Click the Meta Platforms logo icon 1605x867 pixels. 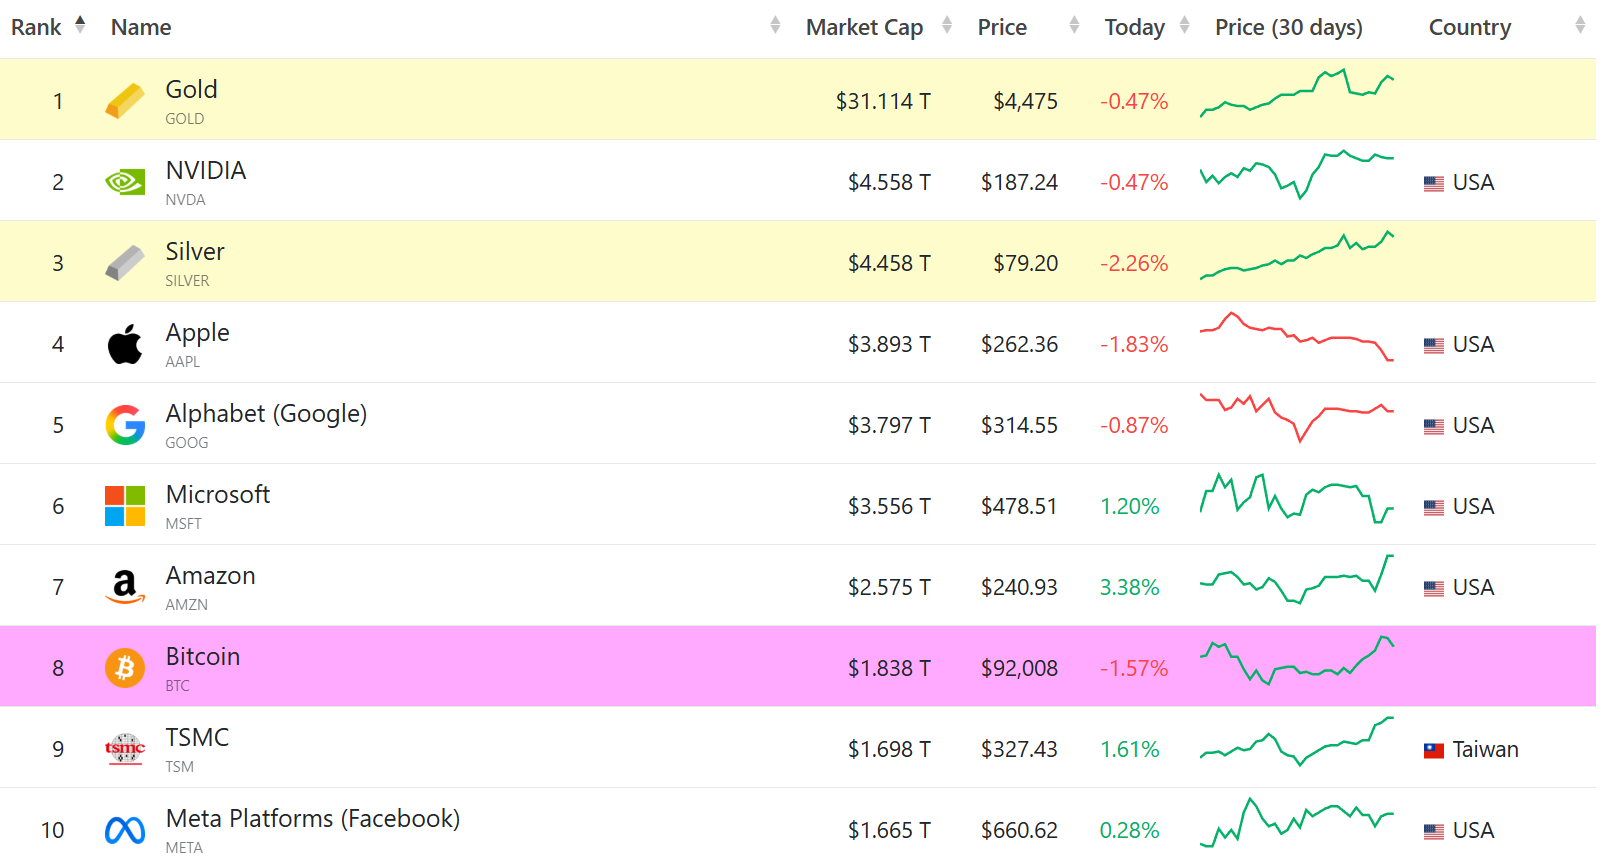125,830
